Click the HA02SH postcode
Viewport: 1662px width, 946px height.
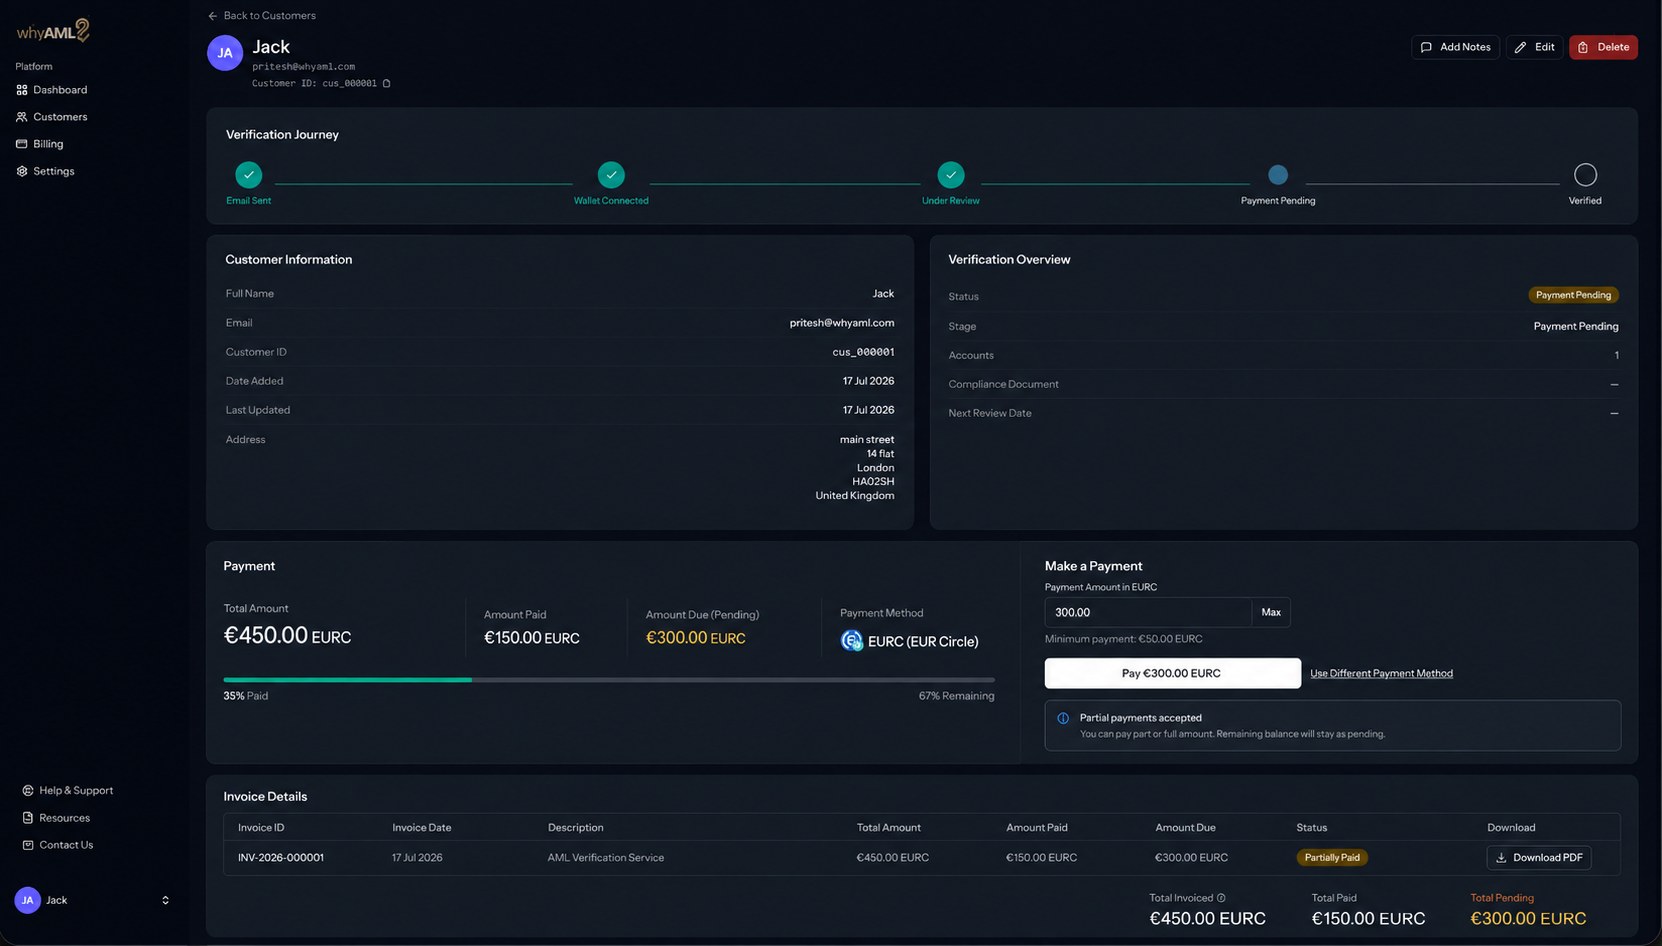pyautogui.click(x=873, y=482)
